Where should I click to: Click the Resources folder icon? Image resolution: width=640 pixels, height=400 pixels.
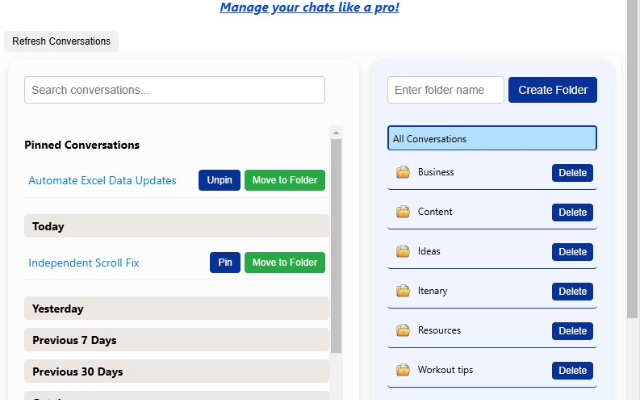click(403, 331)
